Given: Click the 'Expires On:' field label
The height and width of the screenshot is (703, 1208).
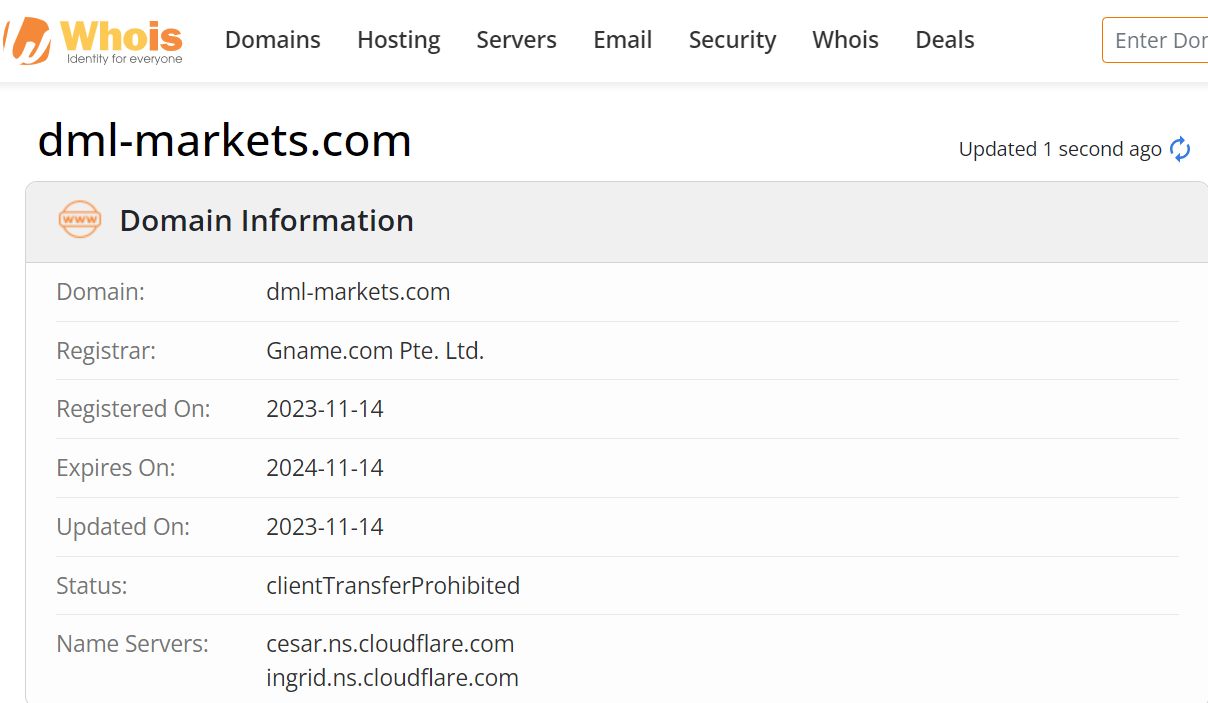Looking at the screenshot, I should pos(116,468).
